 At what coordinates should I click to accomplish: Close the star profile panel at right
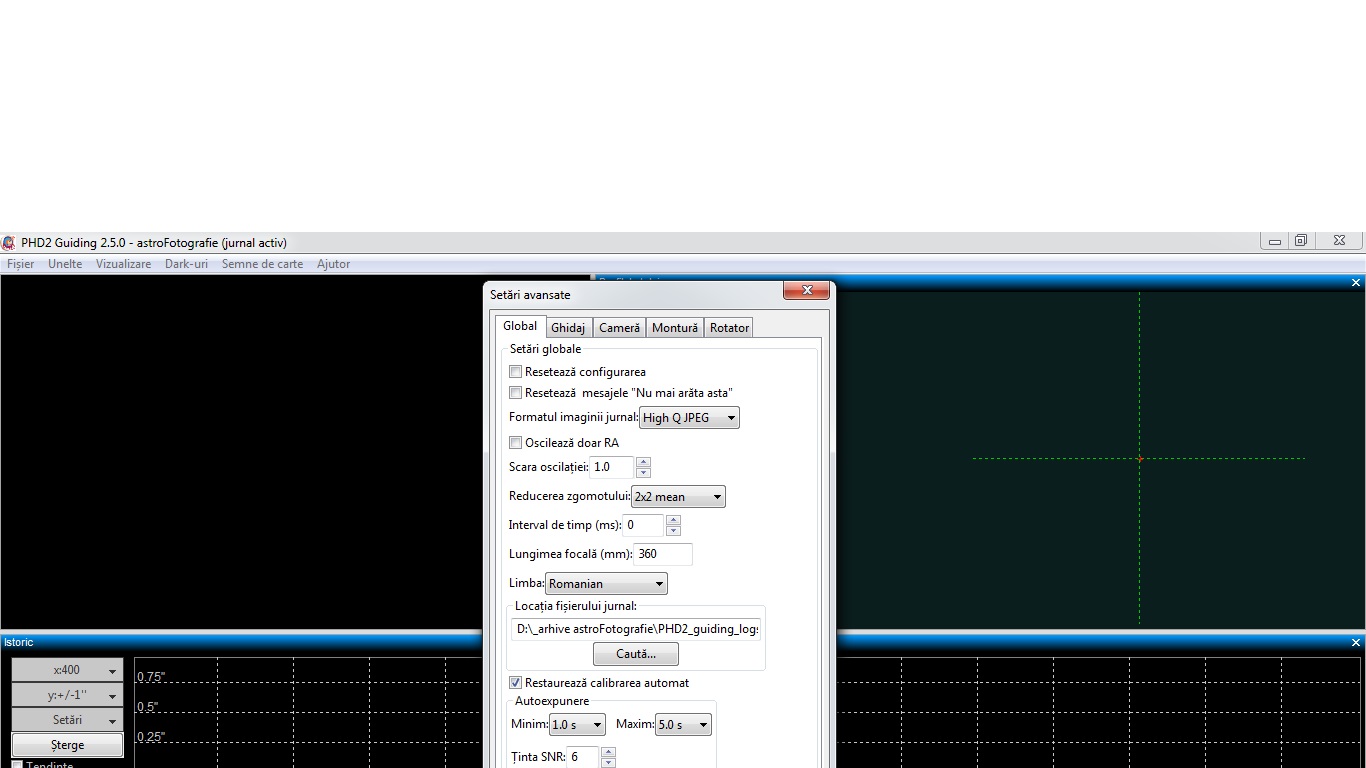pyautogui.click(x=1356, y=283)
